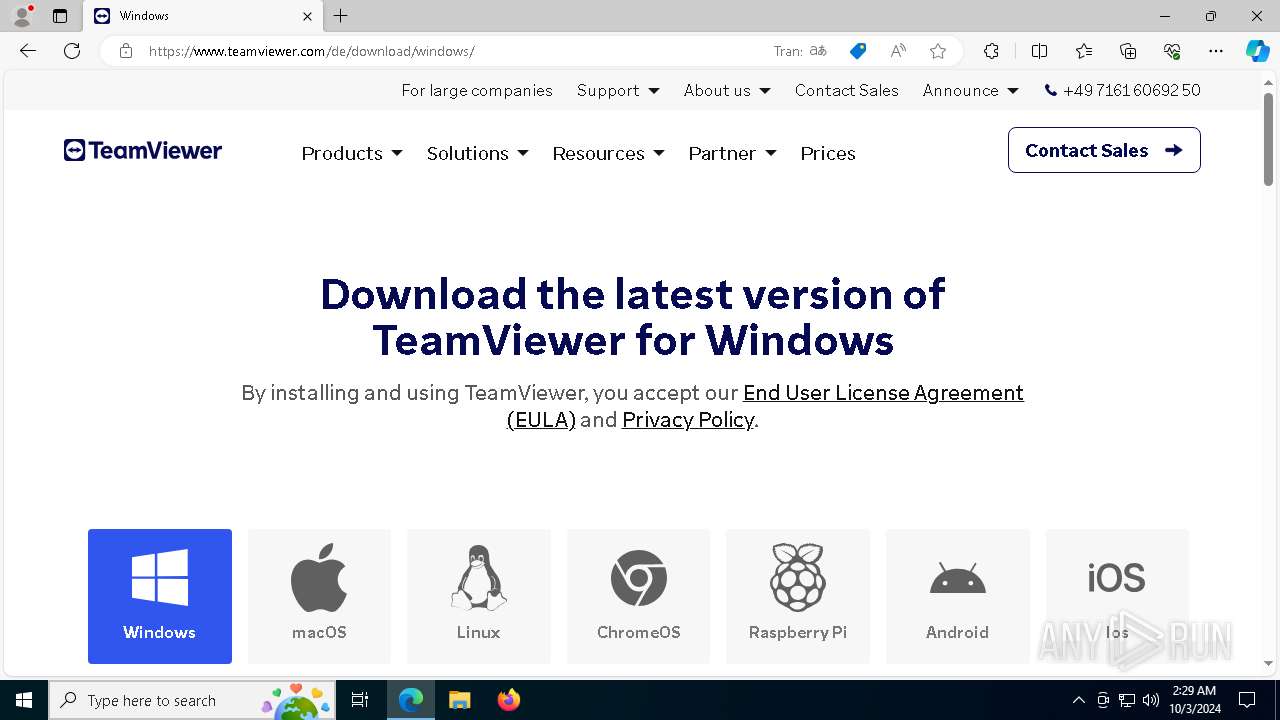The image size is (1280, 720).
Task: Select the Android platform tile
Action: pyautogui.click(x=957, y=596)
